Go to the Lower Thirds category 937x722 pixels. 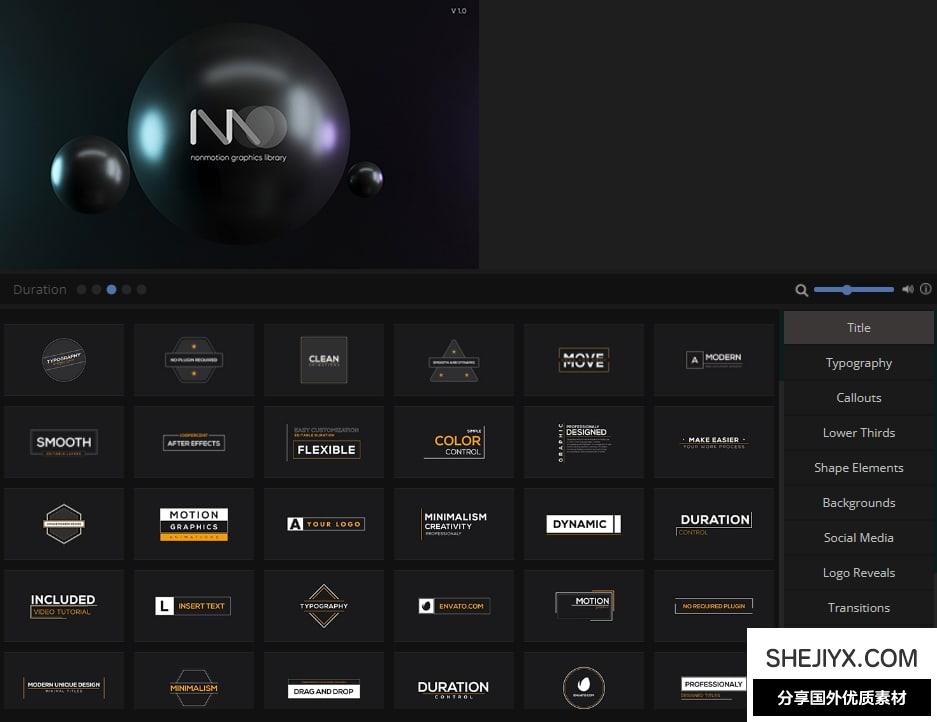point(858,433)
